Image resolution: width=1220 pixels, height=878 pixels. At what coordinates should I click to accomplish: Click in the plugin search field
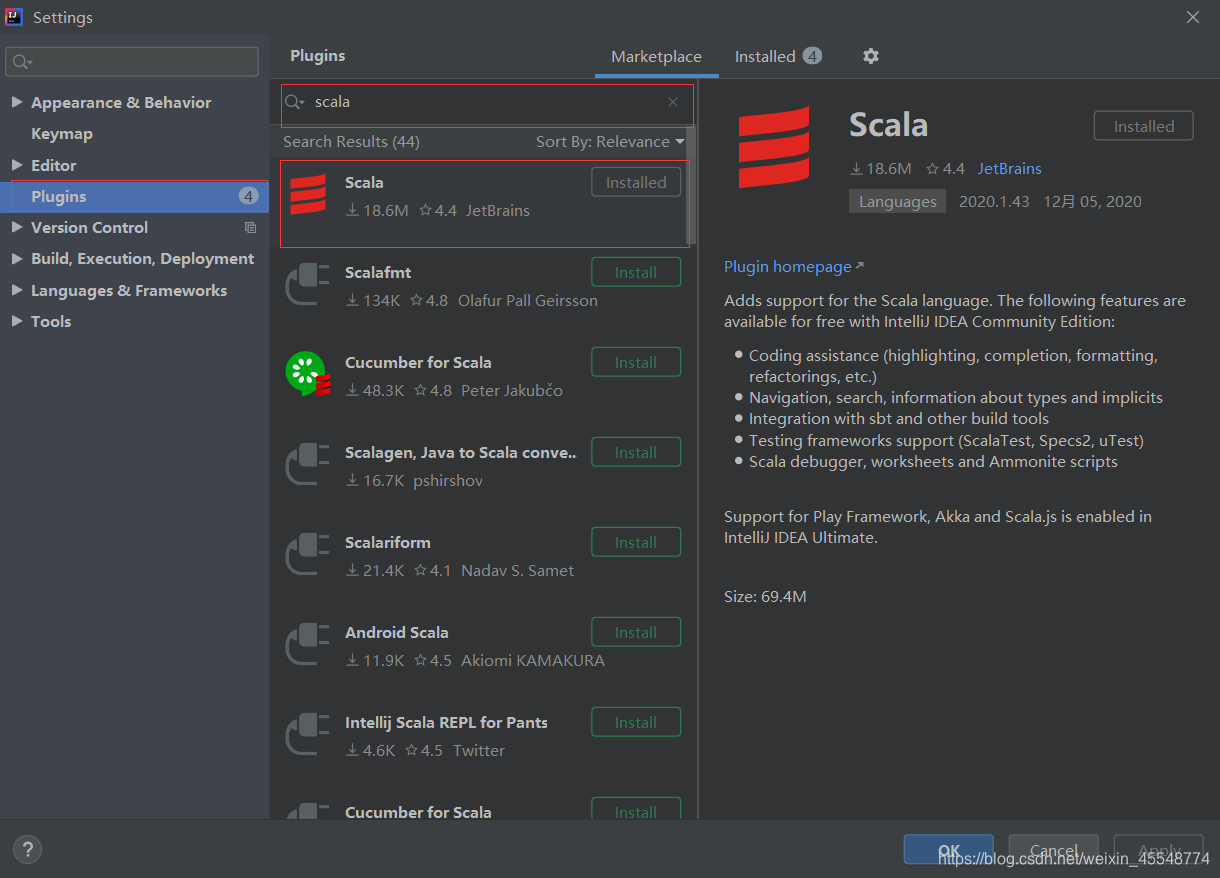tap(487, 102)
